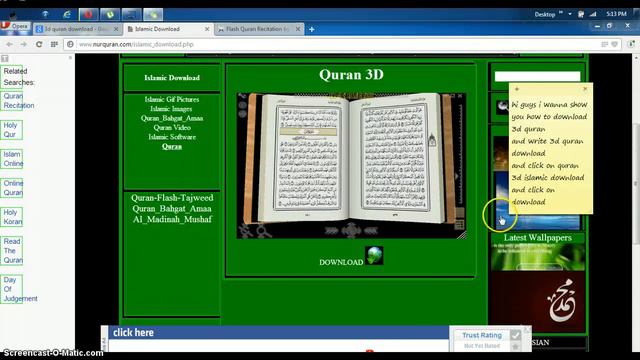The height and width of the screenshot is (360, 640).
Task: Click the Day Of Judgement related search
Action: (x=20, y=289)
